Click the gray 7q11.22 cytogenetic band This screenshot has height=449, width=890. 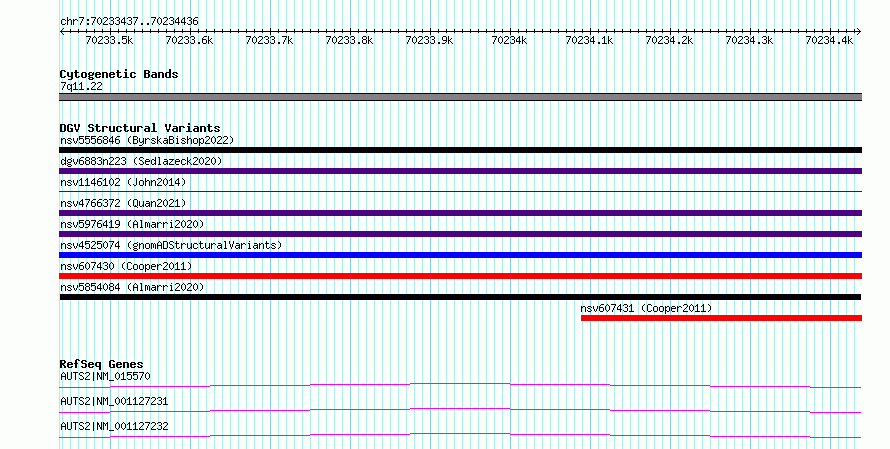(460, 97)
